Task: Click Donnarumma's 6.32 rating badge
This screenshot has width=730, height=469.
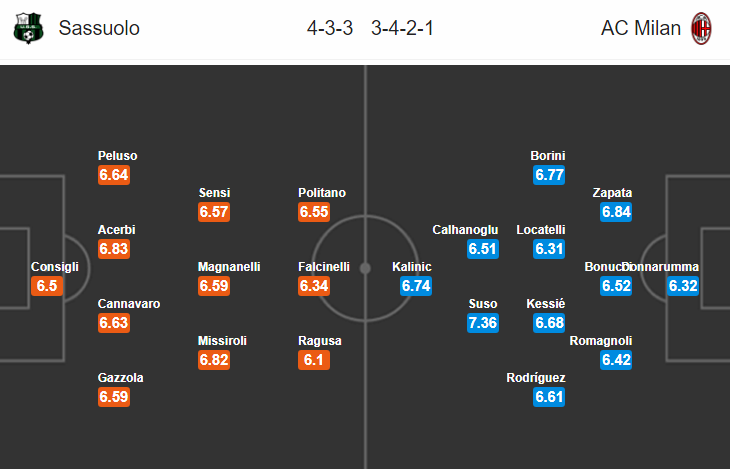Action: coord(683,285)
